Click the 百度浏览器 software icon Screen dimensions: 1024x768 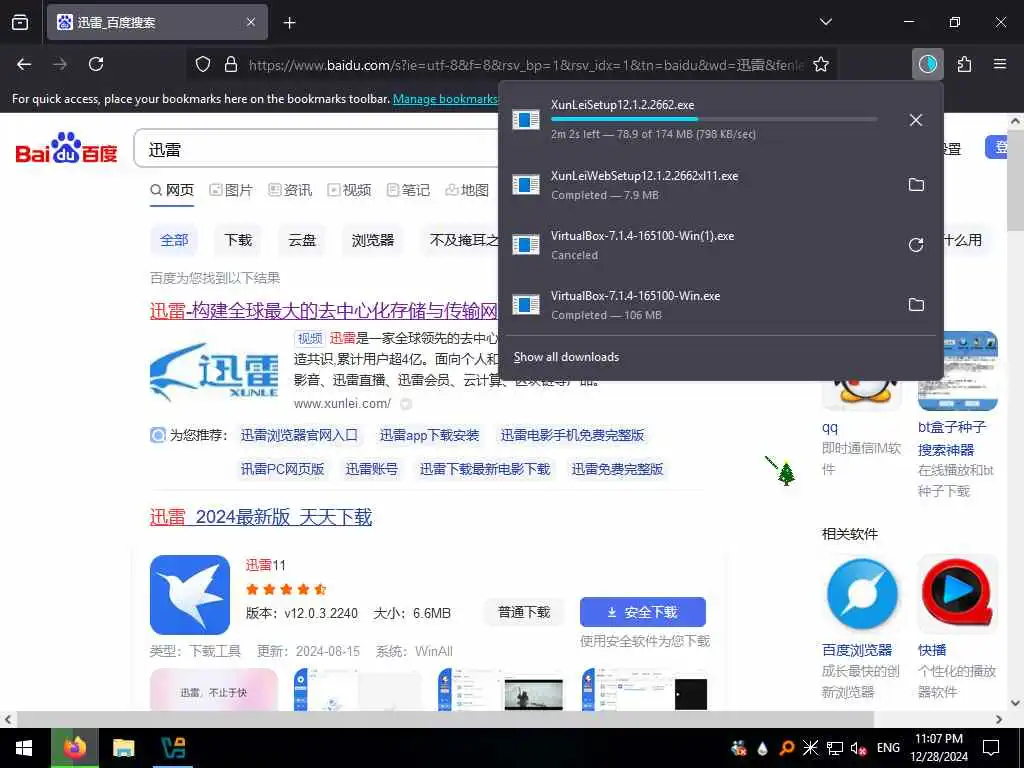(x=861, y=594)
